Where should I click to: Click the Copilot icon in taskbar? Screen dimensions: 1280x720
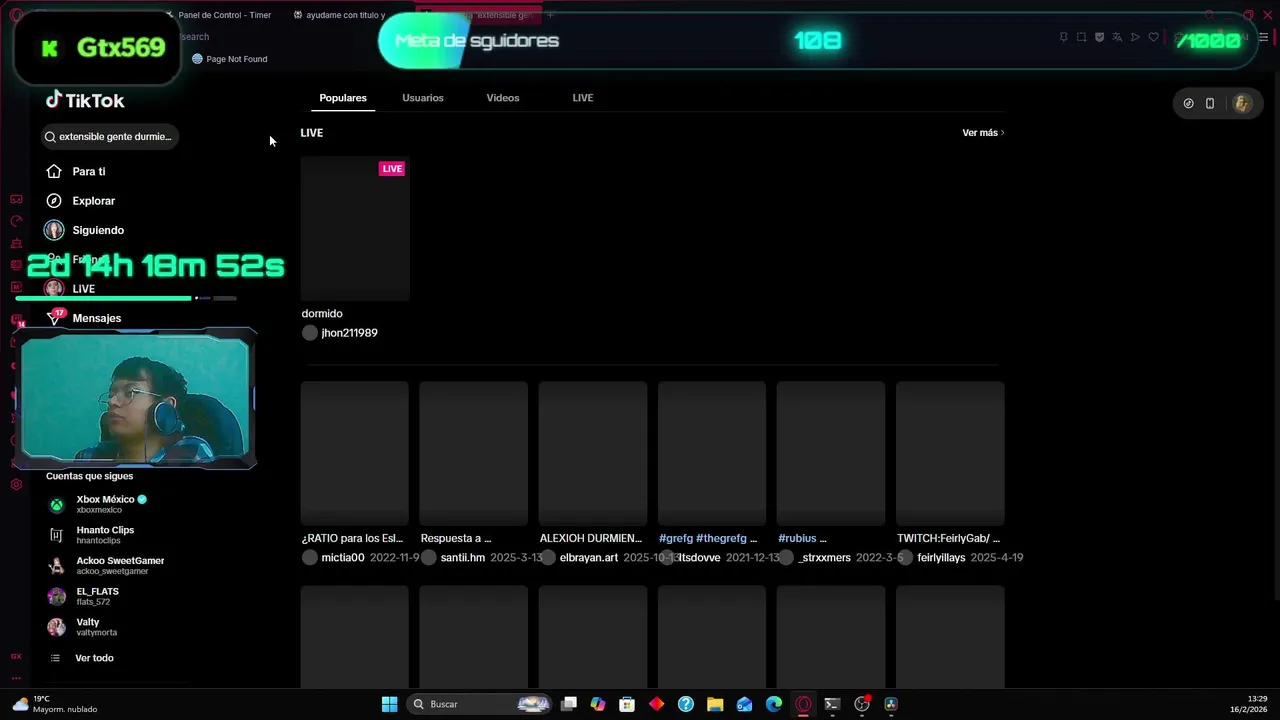coord(598,704)
